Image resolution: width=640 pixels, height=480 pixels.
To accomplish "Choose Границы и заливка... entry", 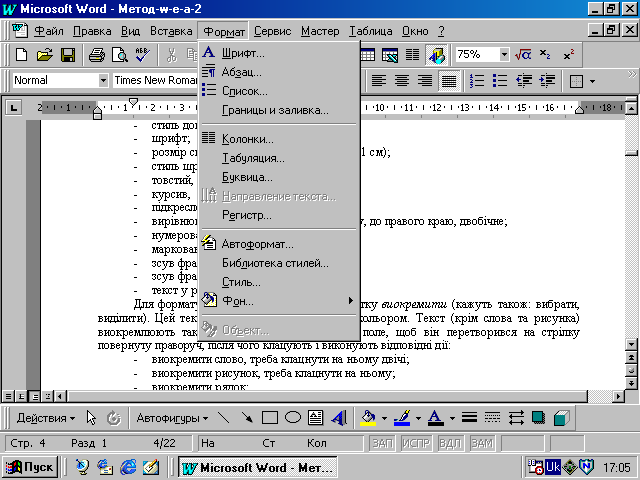I will click(x=279, y=110).
